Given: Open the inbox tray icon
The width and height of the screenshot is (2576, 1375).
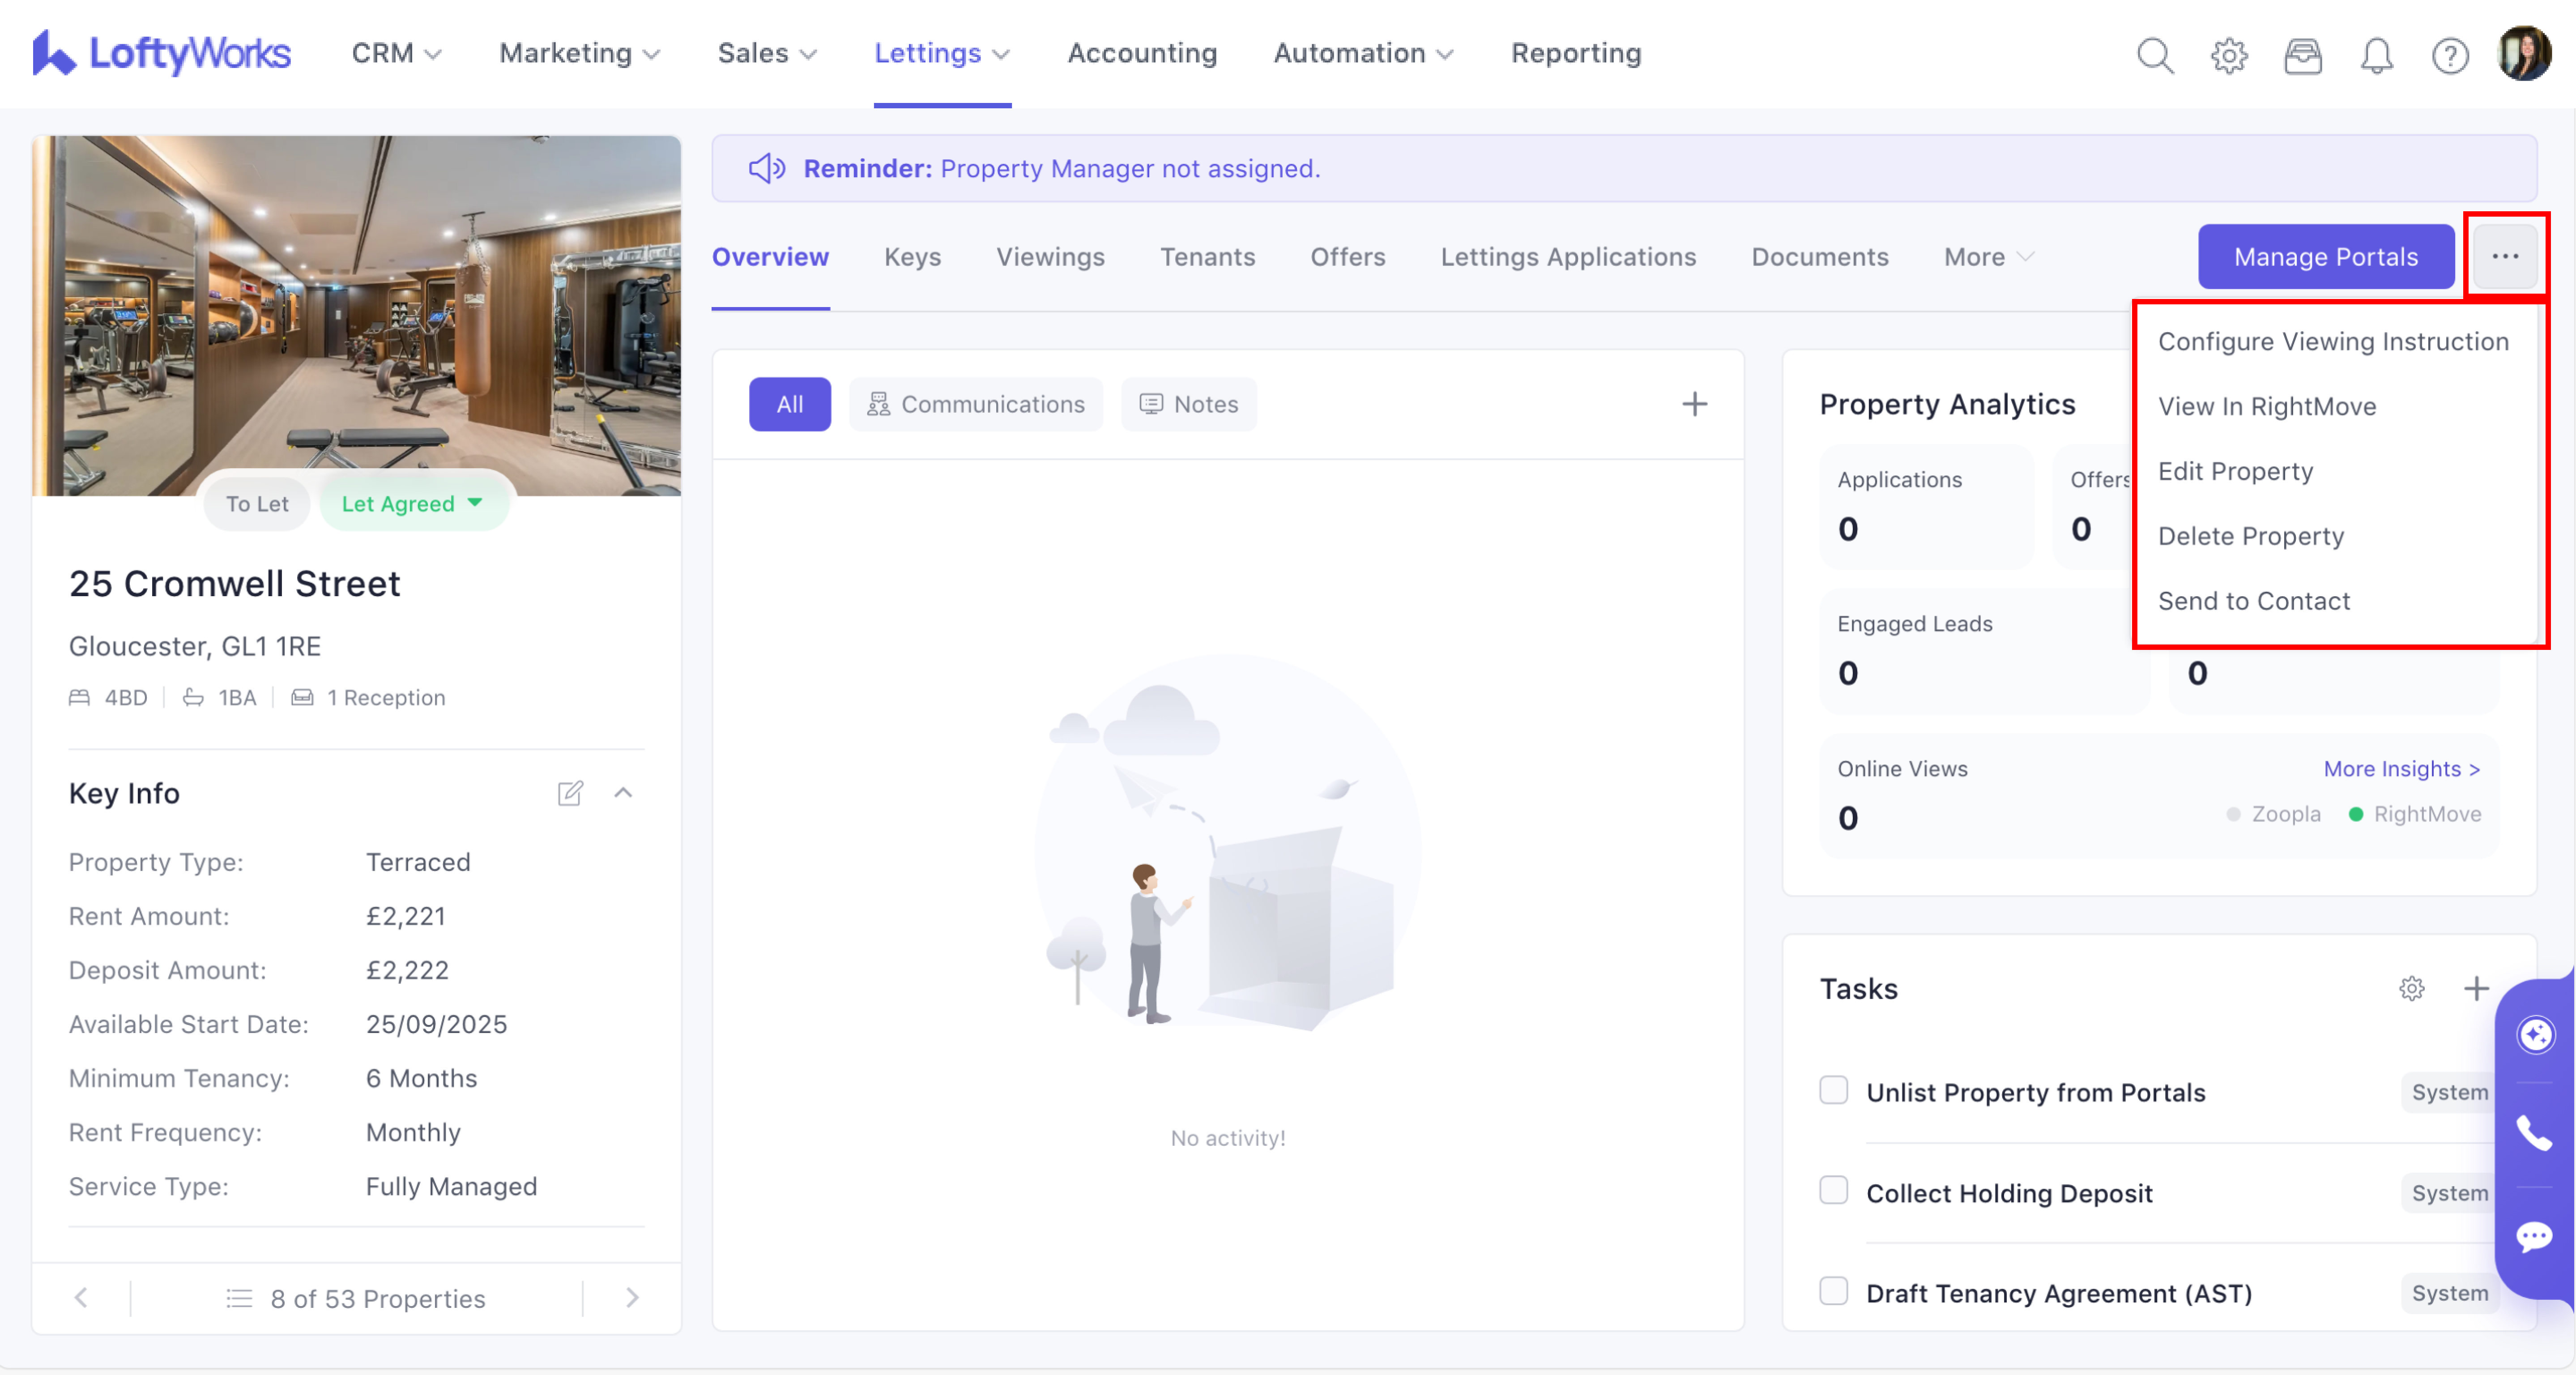Looking at the screenshot, I should [x=2302, y=55].
